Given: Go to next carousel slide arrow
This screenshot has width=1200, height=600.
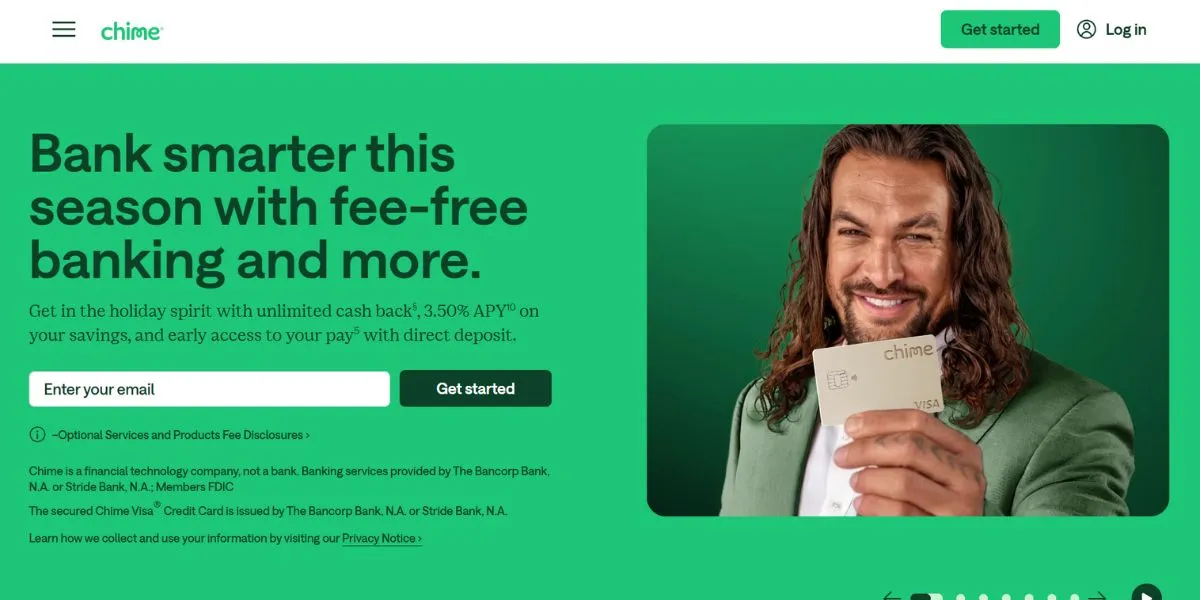Looking at the screenshot, I should (1097, 597).
